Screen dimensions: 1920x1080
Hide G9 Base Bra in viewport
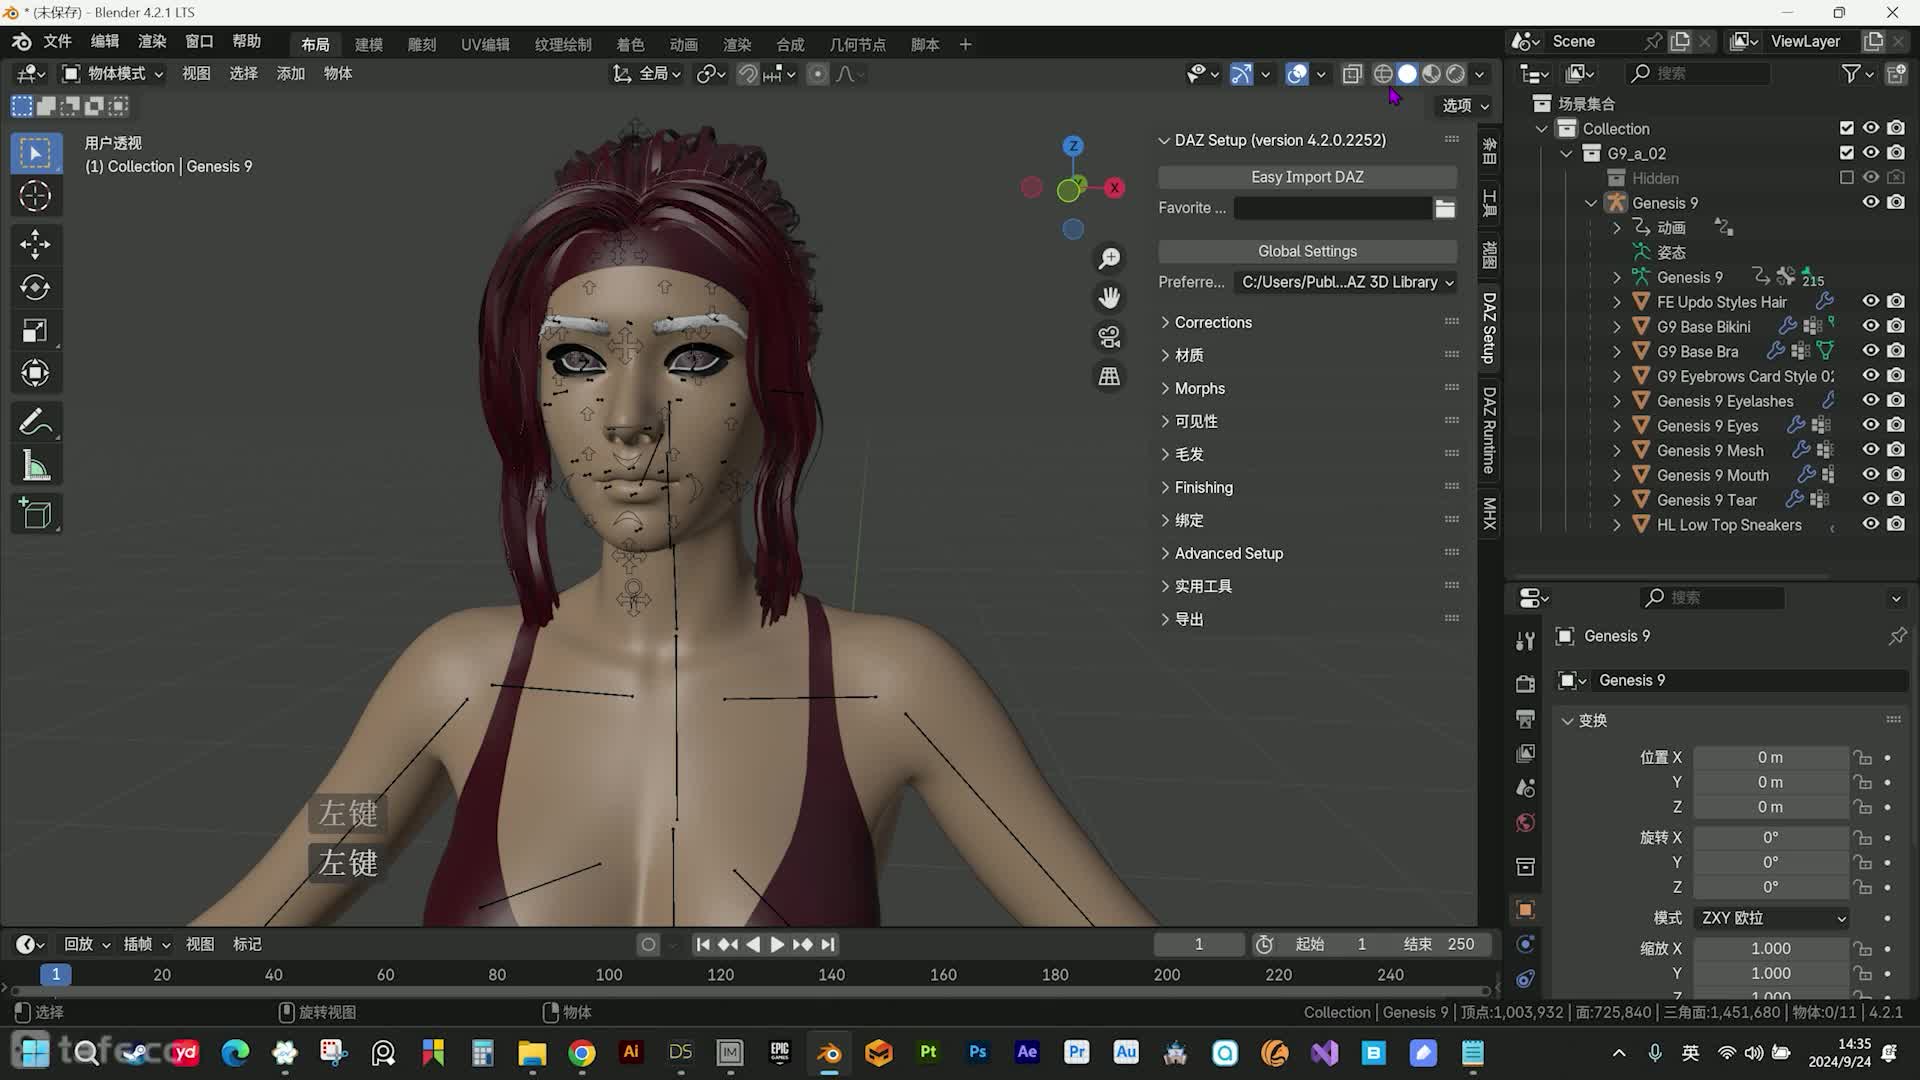click(x=1871, y=351)
